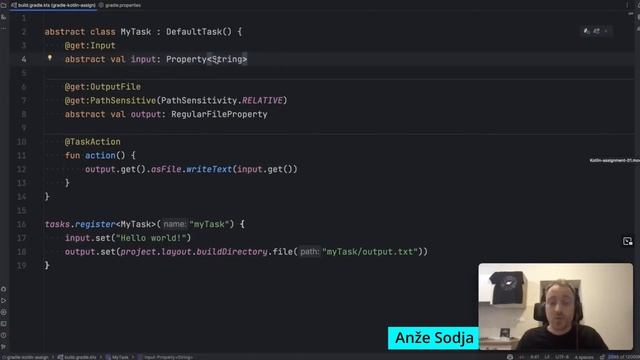This screenshot has width=640, height=360.
Task: Open the LF line separator selector
Action: pos(547,357)
